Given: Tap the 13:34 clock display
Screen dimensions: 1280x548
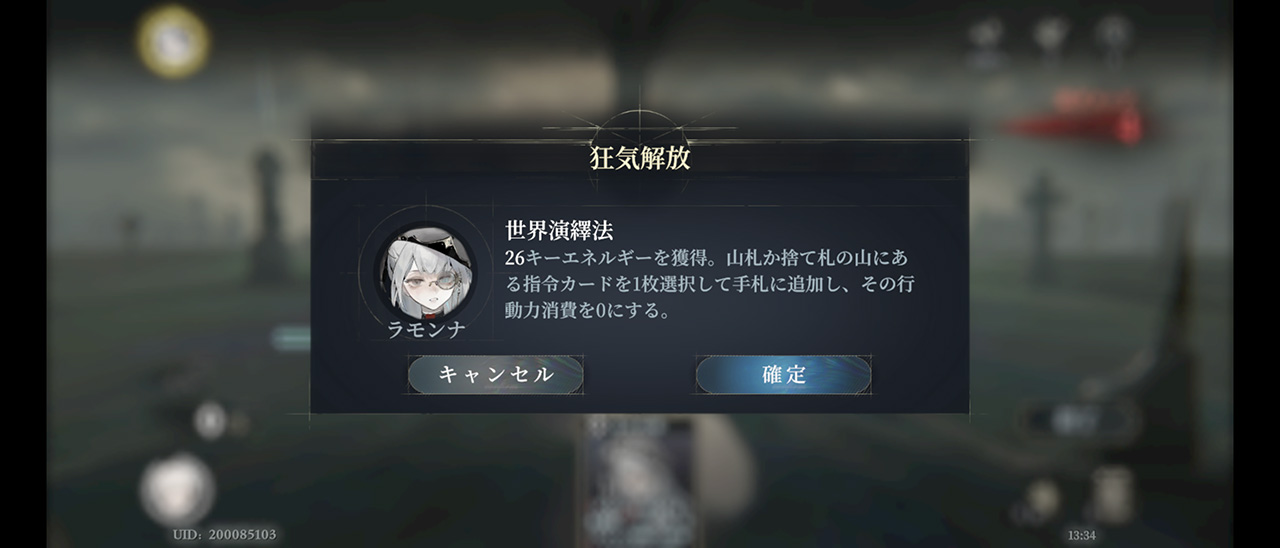Looking at the screenshot, I should click(x=1082, y=535).
